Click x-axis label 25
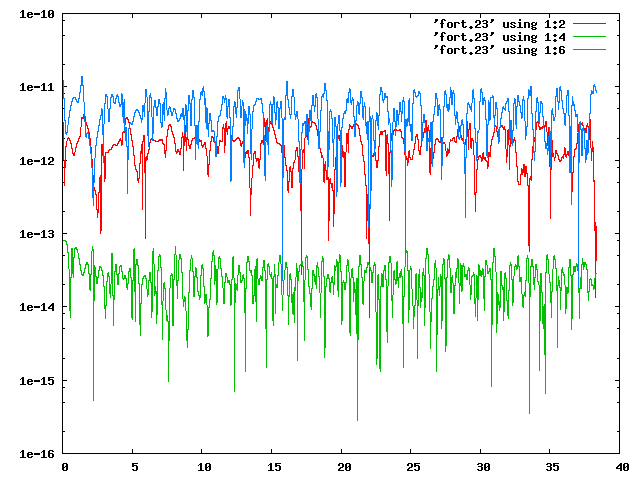640x480 pixels. click(413, 467)
